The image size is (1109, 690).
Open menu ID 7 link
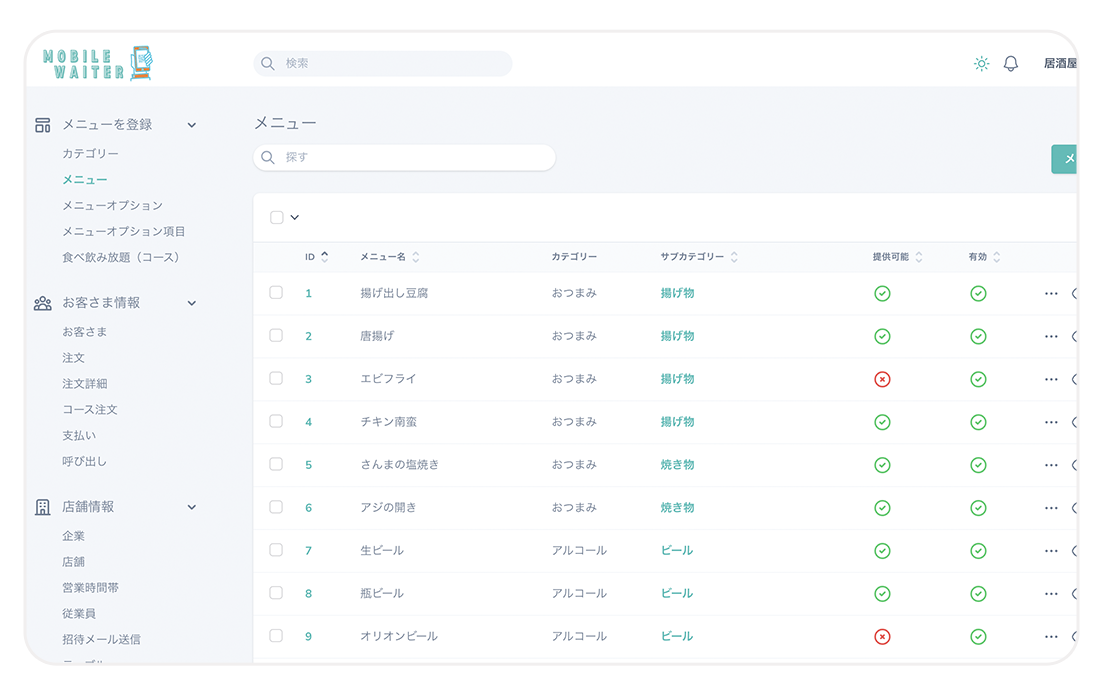pyautogui.click(x=309, y=551)
